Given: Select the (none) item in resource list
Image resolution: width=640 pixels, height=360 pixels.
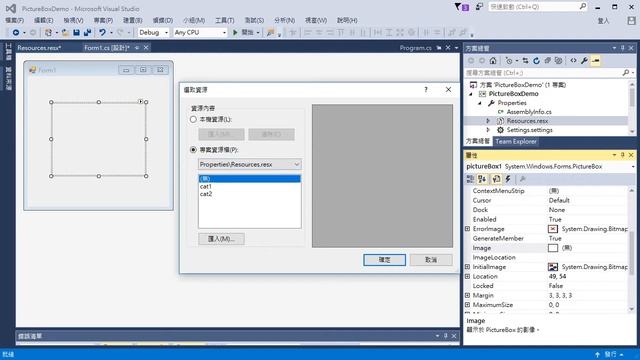Looking at the screenshot, I should [250, 179].
